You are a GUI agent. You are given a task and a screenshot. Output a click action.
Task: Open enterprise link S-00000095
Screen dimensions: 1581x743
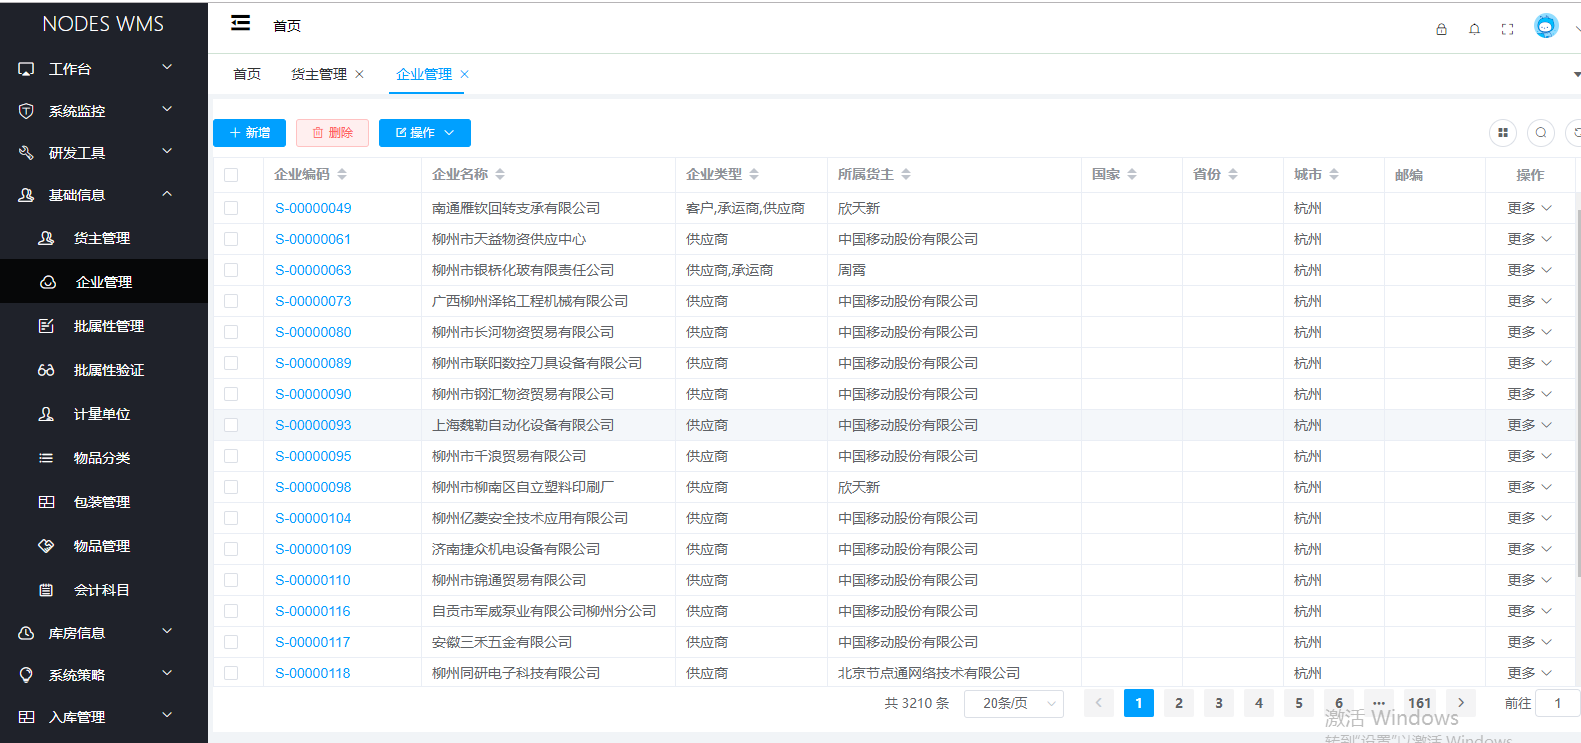313,456
